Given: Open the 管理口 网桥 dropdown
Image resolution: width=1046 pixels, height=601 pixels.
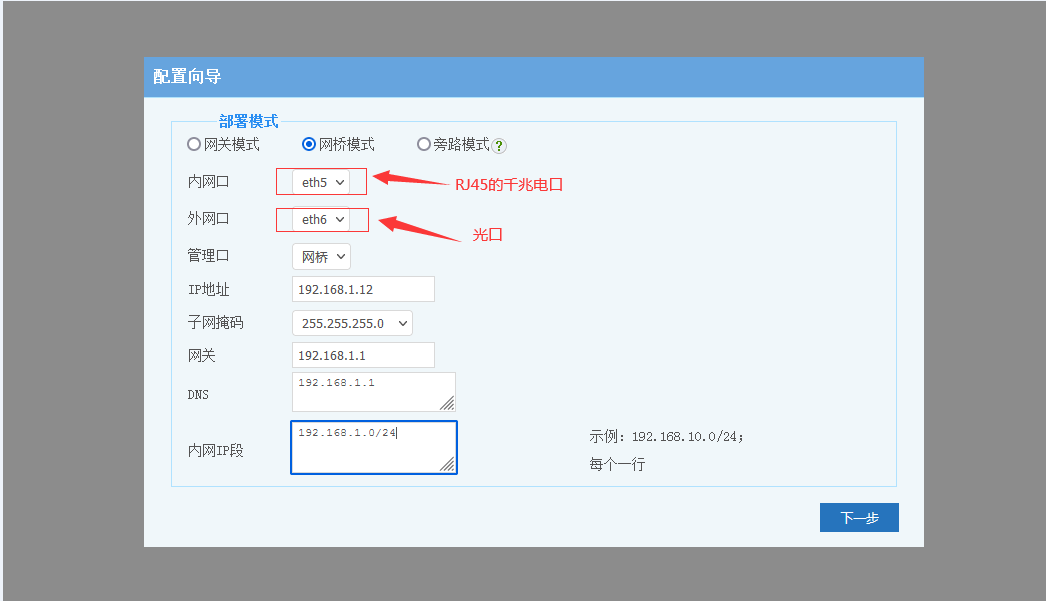Looking at the screenshot, I should 321,257.
